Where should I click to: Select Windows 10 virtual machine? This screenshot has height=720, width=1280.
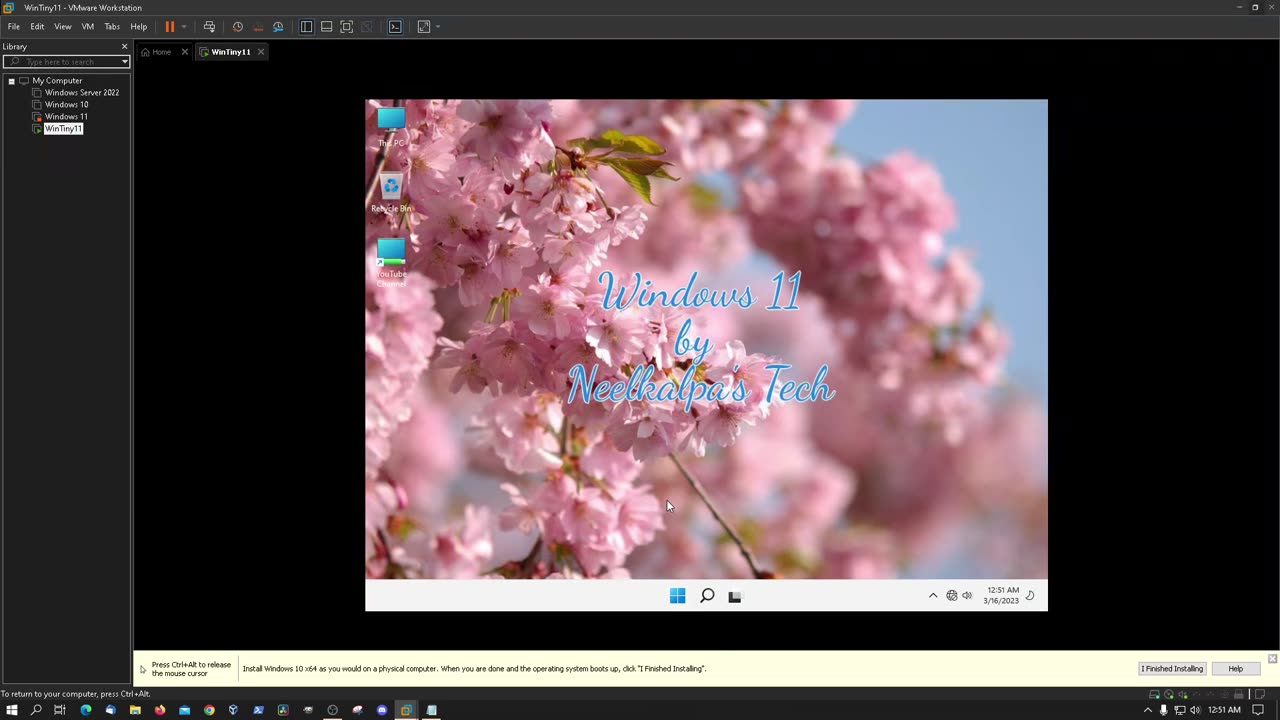[x=66, y=105]
